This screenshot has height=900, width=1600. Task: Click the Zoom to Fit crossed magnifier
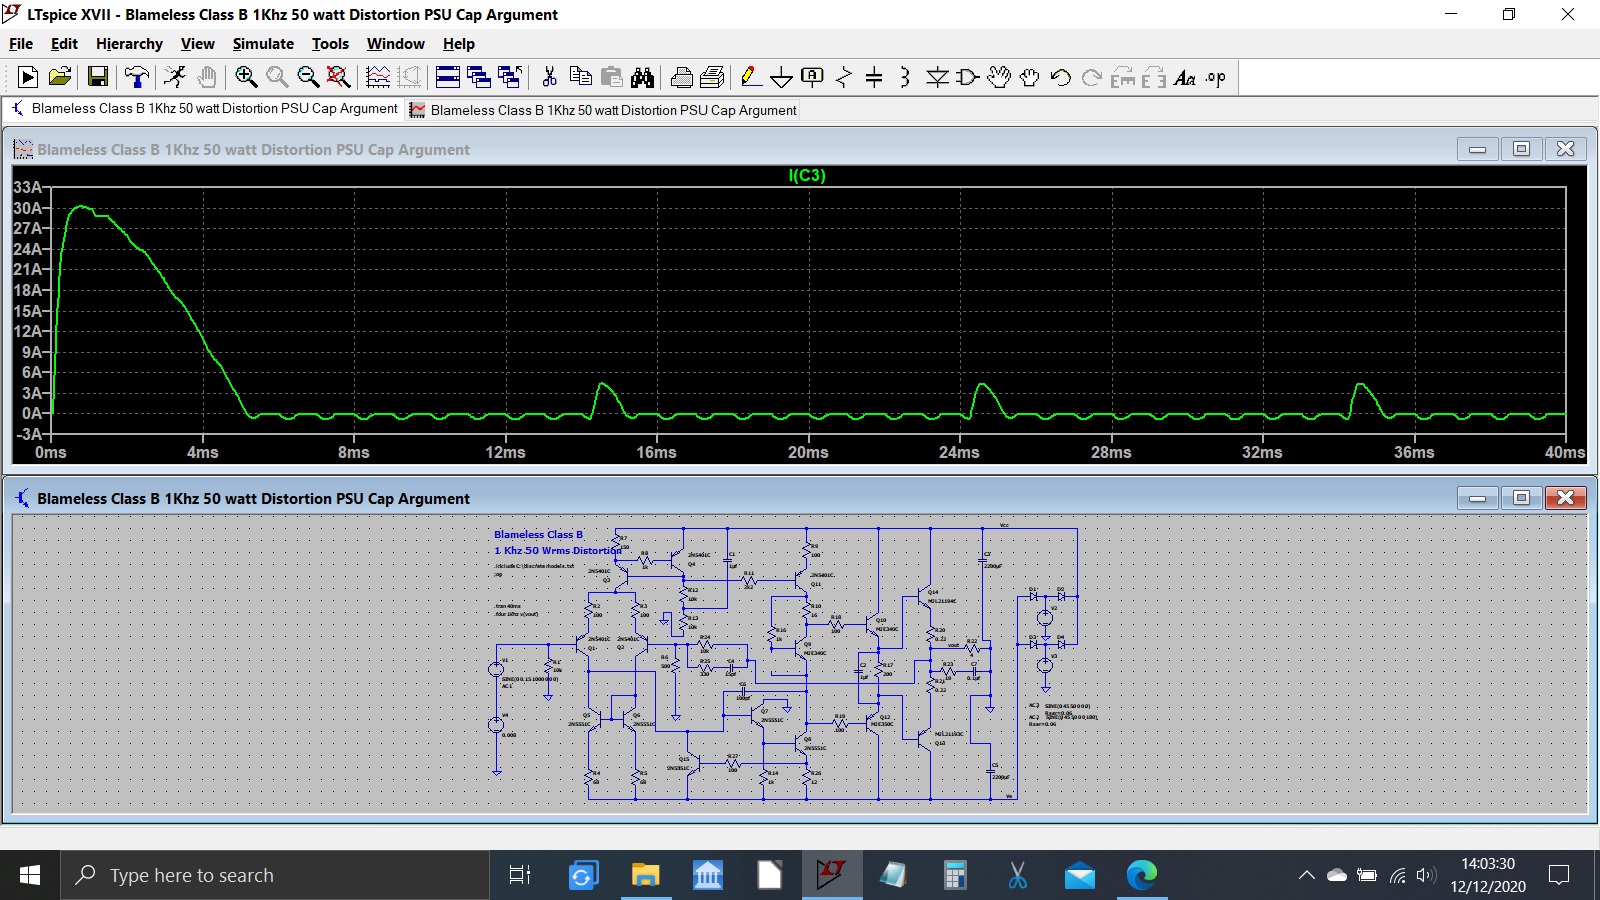click(x=339, y=77)
